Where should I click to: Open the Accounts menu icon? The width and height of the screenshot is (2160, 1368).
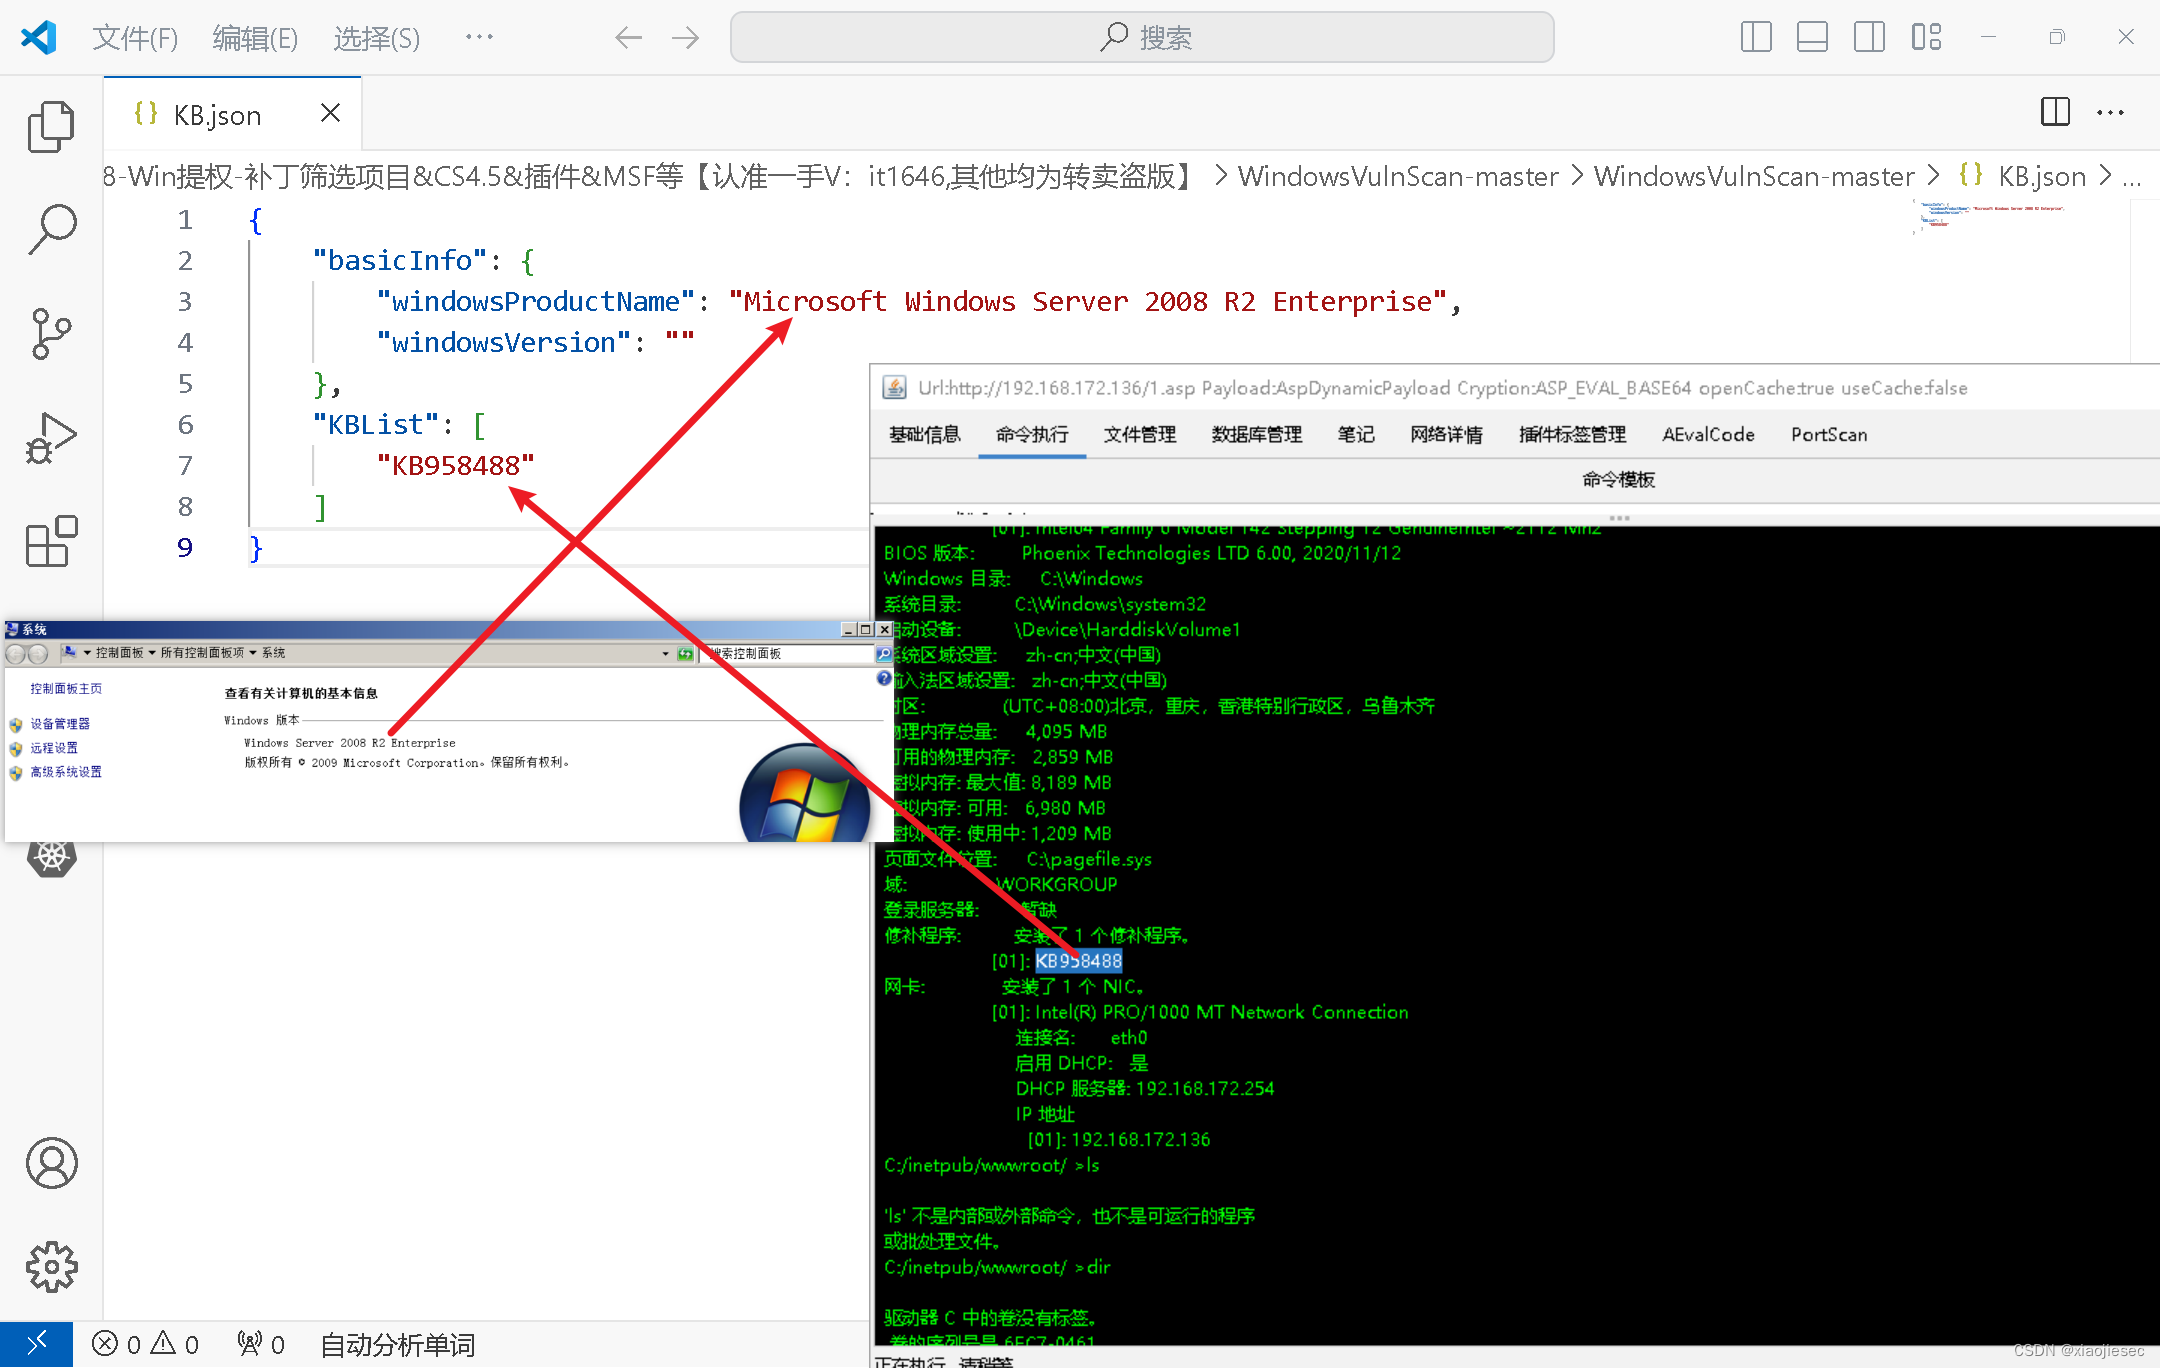tap(51, 1163)
